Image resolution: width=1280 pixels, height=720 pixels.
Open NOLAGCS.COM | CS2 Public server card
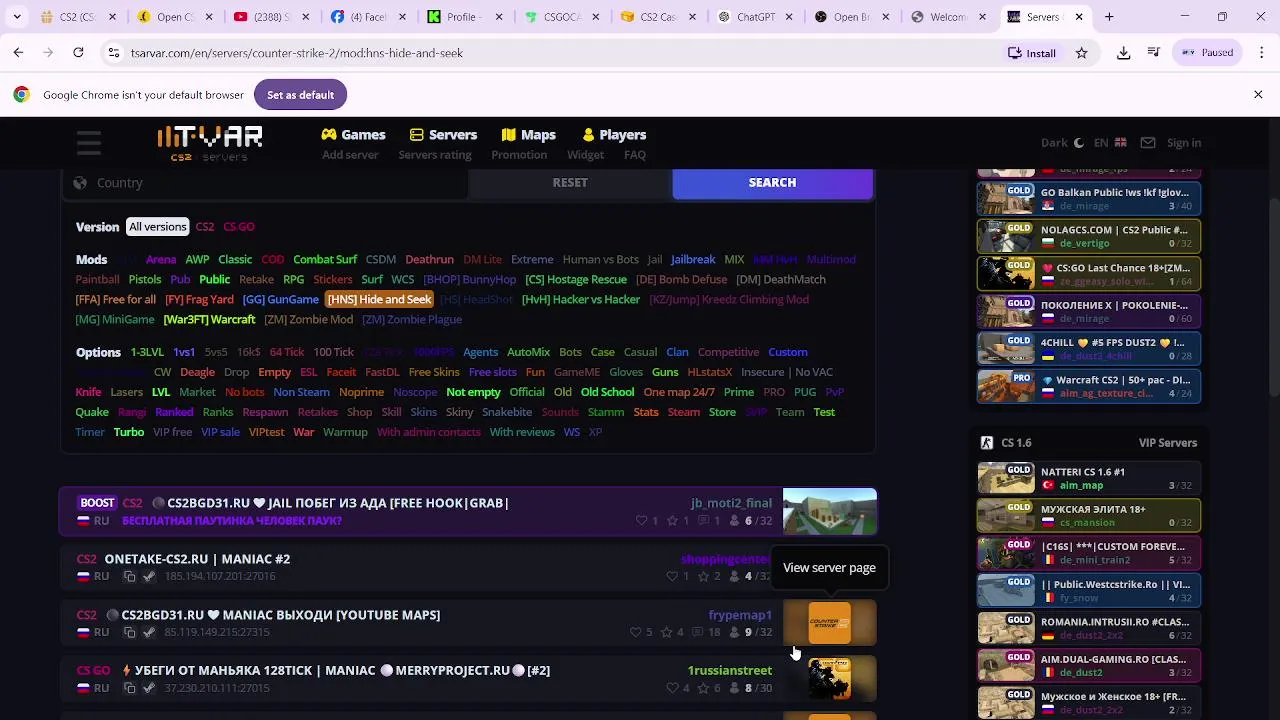click(x=1089, y=236)
